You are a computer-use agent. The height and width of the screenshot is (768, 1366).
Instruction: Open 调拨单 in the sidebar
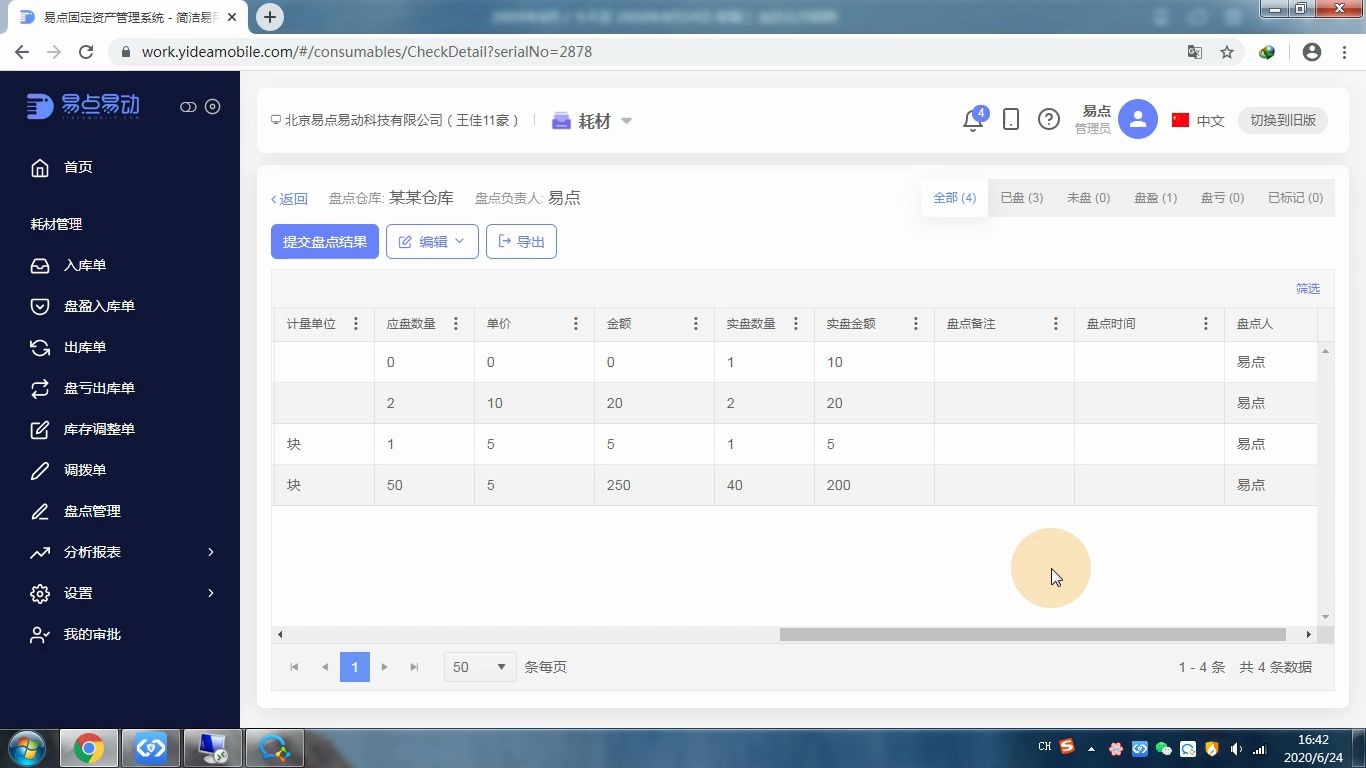pyautogui.click(x=85, y=470)
